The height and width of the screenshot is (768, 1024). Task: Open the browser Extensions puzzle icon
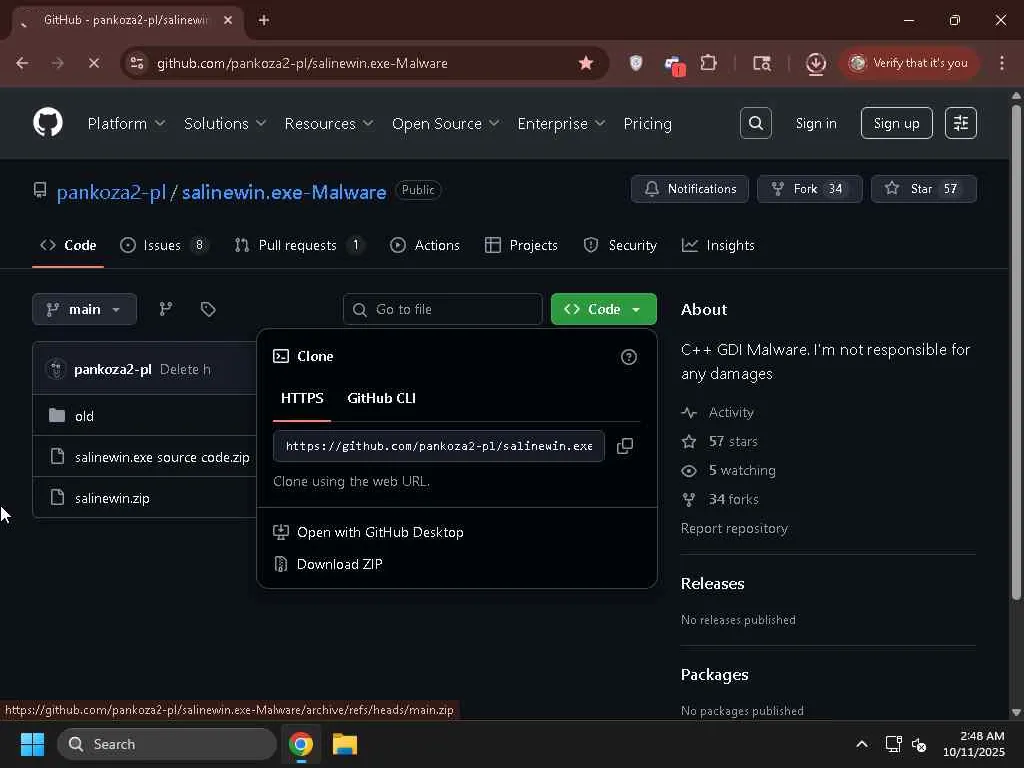(709, 63)
